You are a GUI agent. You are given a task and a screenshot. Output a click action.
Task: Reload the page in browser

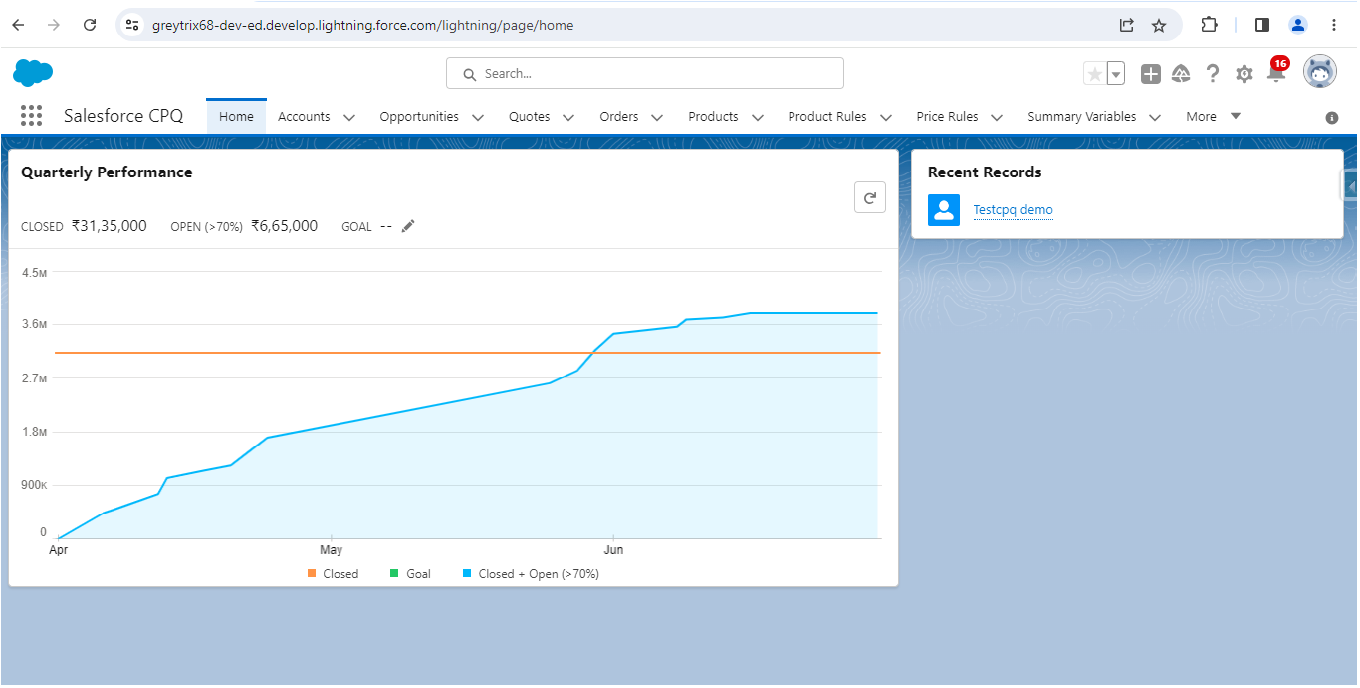click(90, 25)
